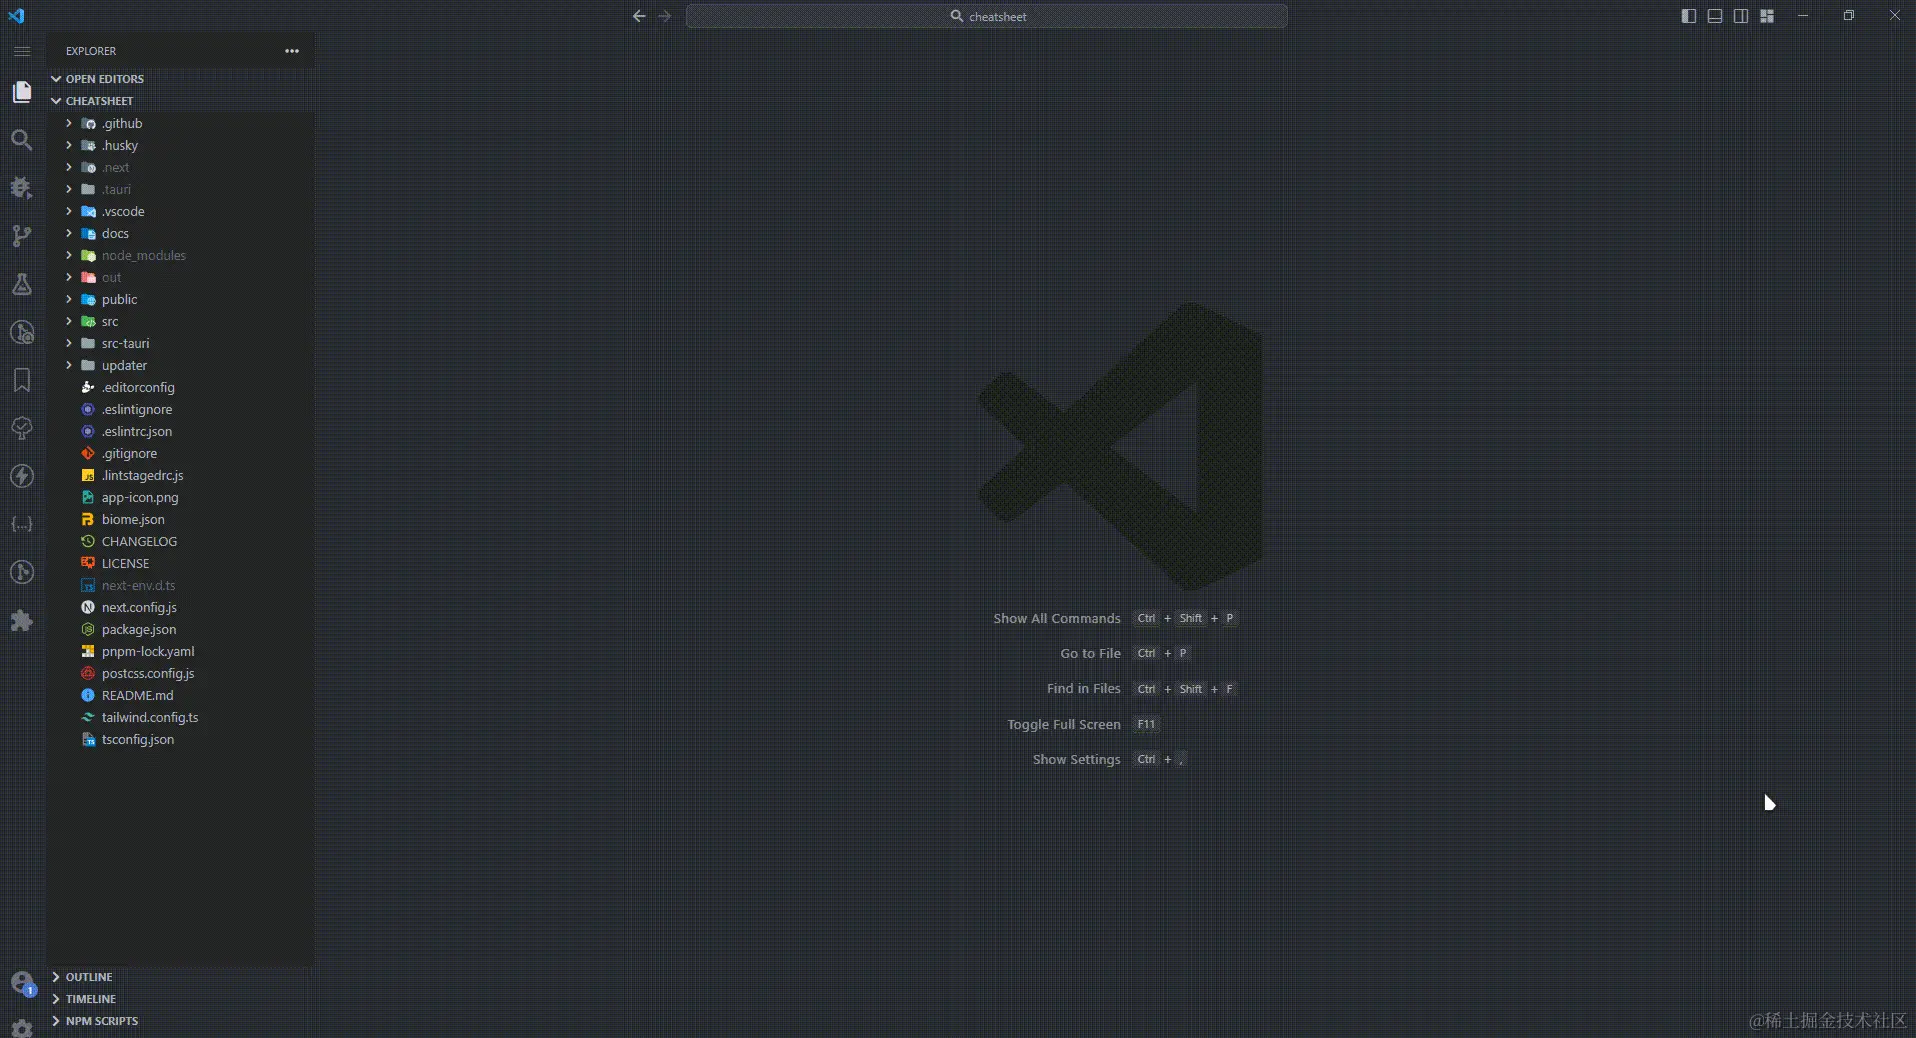The width and height of the screenshot is (1916, 1038).
Task: Toggle the primary side bar layout
Action: pos(1689,16)
